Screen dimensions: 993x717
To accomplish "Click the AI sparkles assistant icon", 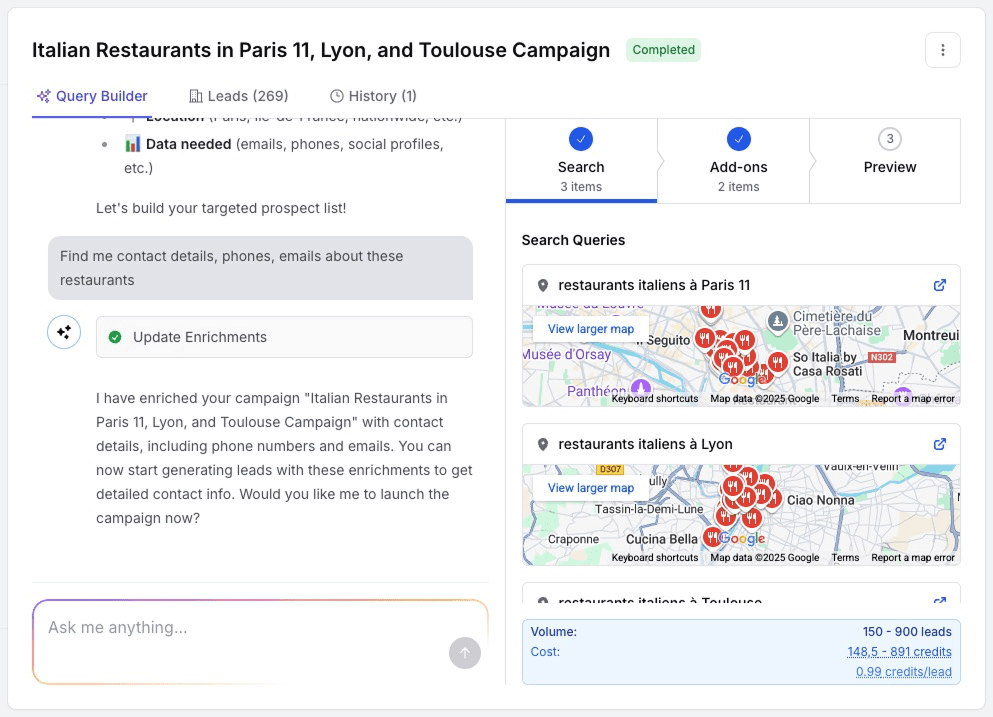I will point(63,331).
